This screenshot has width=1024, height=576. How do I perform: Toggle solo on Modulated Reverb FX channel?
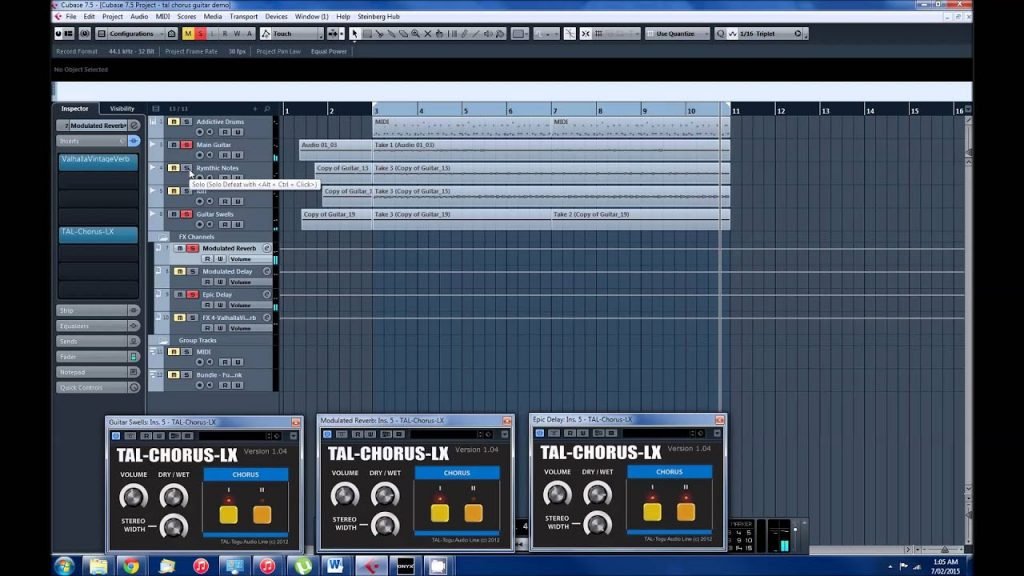point(192,248)
